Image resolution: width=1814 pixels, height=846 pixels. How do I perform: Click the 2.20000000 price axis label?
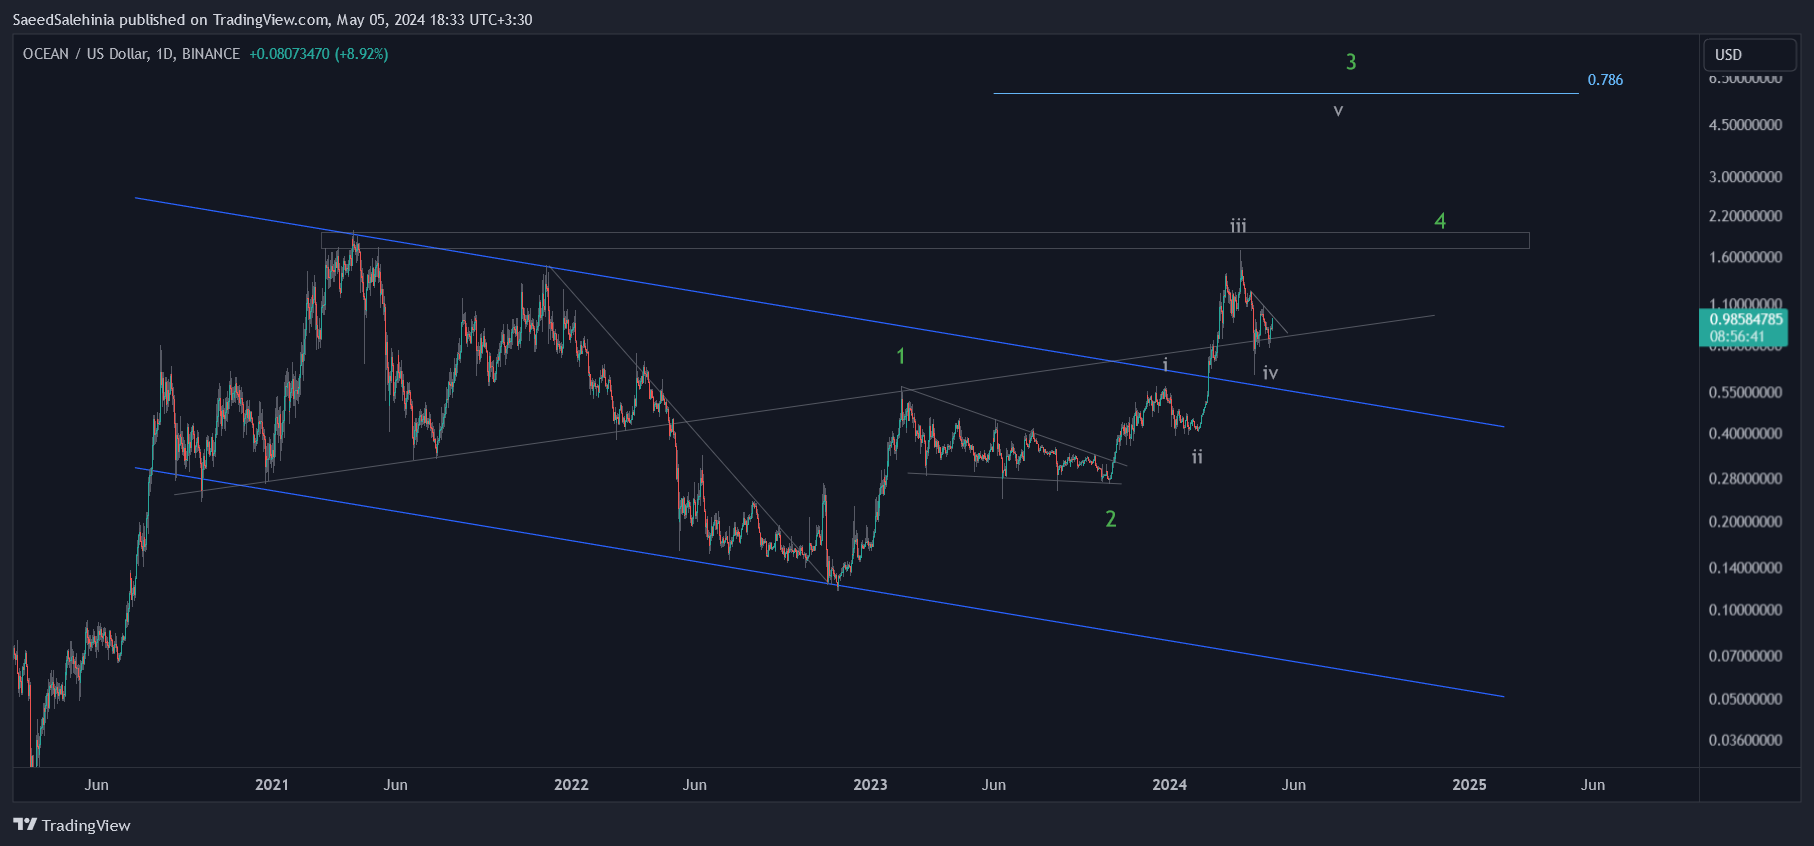tap(1745, 216)
